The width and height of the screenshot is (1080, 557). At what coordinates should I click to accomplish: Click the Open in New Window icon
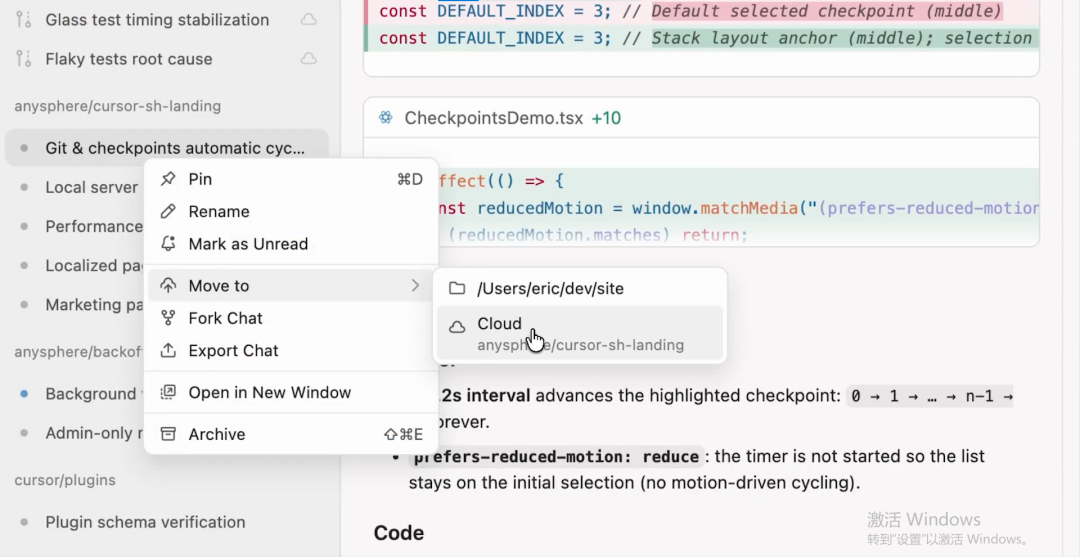[168, 392]
